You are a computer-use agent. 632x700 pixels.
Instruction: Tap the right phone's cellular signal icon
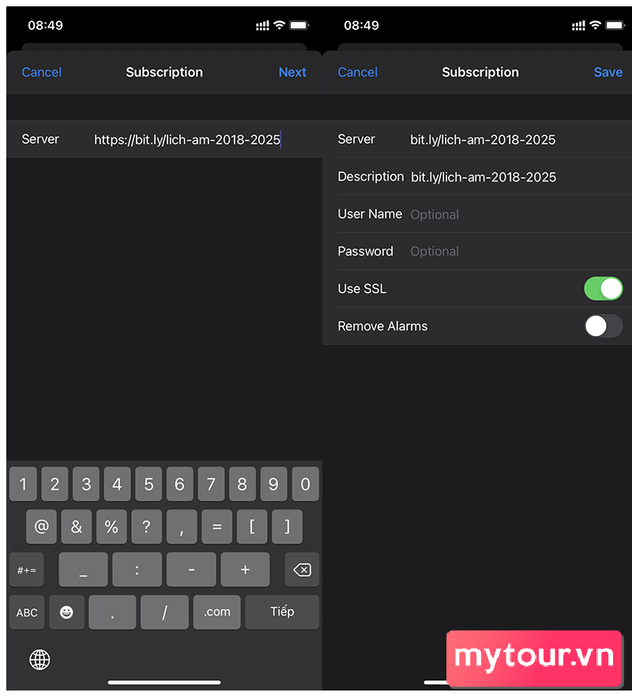pyautogui.click(x=578, y=26)
